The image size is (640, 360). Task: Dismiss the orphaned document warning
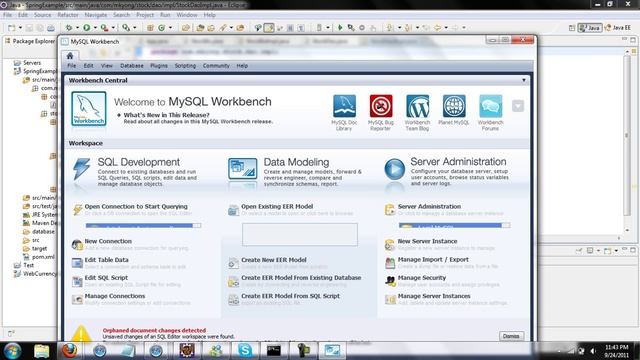point(511,336)
